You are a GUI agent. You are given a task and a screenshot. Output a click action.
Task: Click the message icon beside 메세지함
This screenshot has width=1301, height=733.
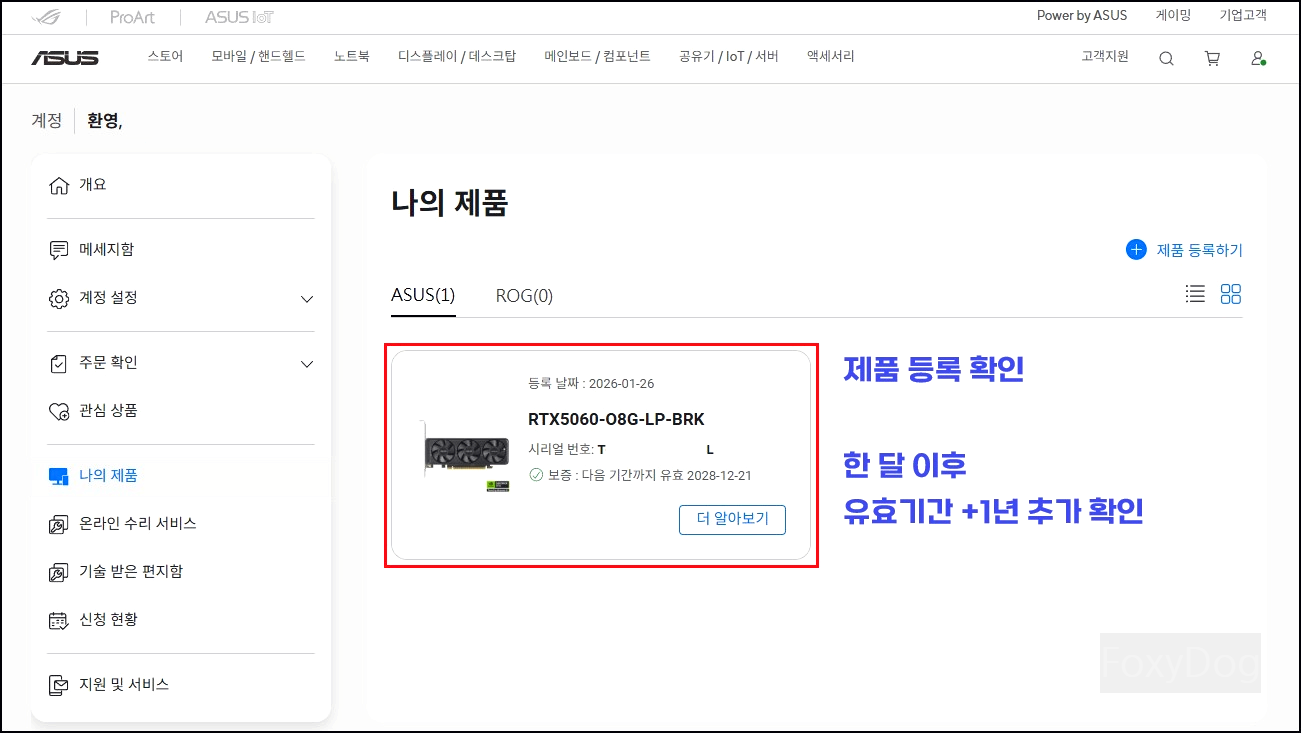(x=59, y=250)
